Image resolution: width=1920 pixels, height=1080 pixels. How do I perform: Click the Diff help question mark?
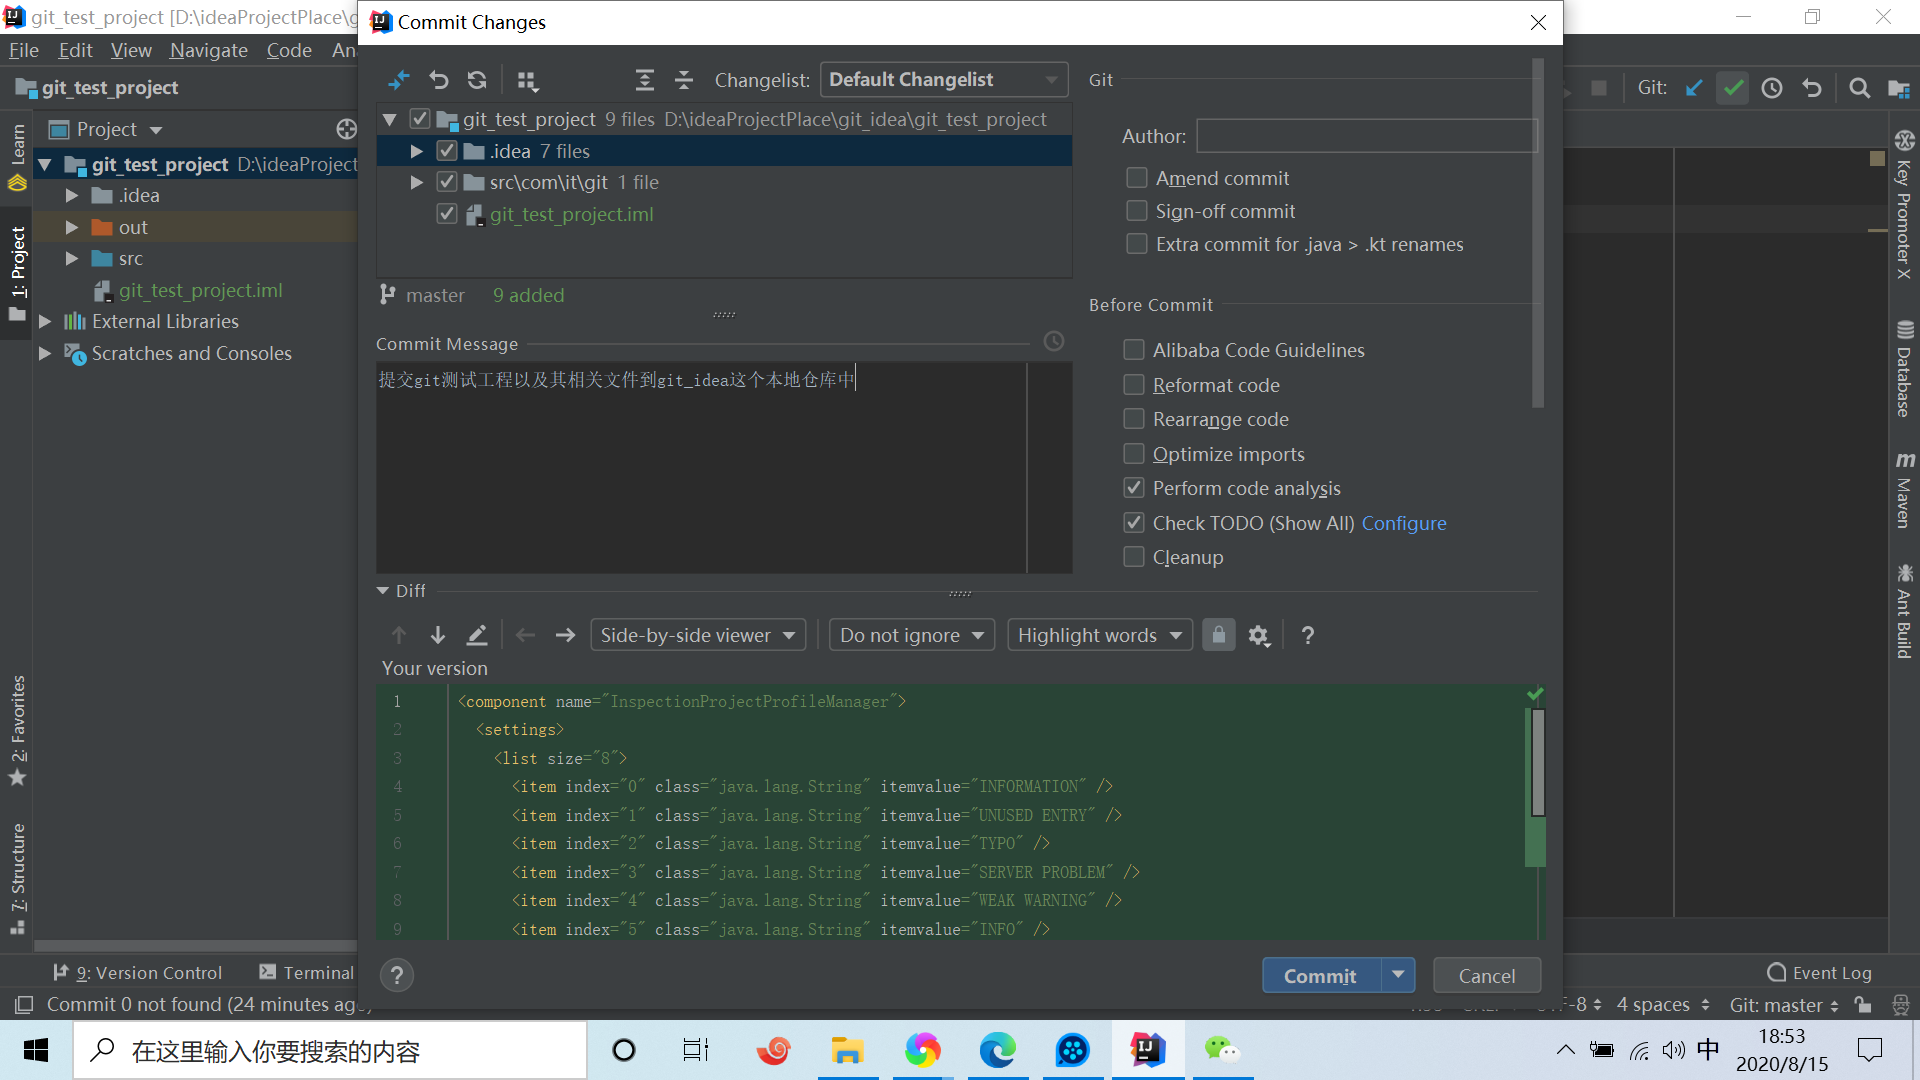tap(1308, 635)
